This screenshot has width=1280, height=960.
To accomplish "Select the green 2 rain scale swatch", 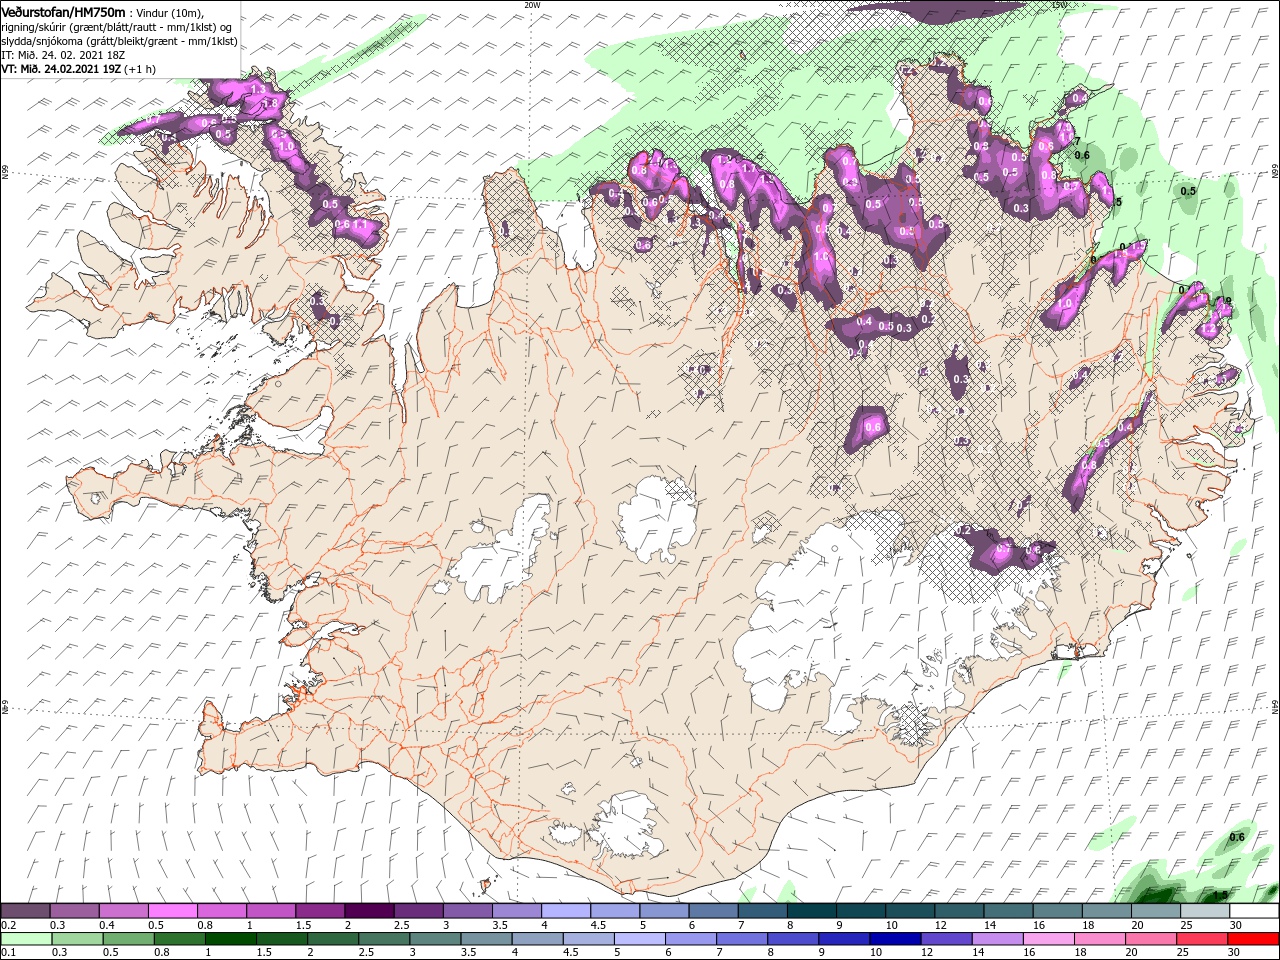I will click(333, 939).
